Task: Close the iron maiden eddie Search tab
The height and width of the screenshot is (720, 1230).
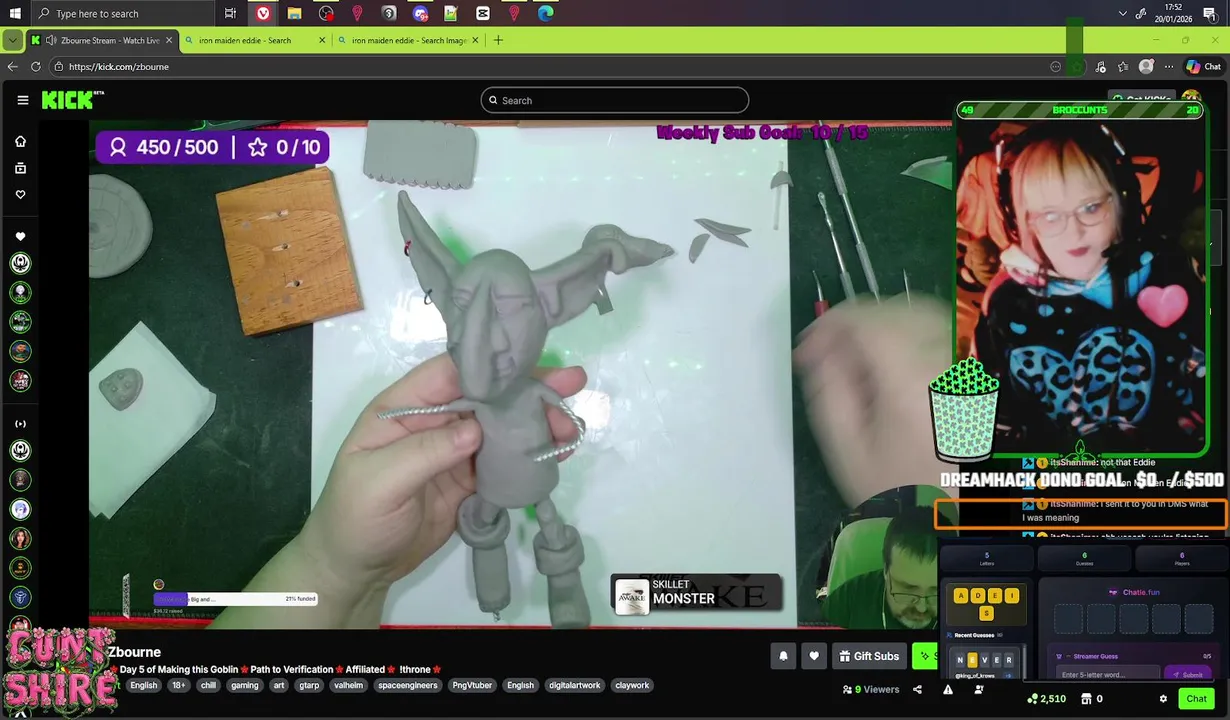Action: (x=322, y=40)
